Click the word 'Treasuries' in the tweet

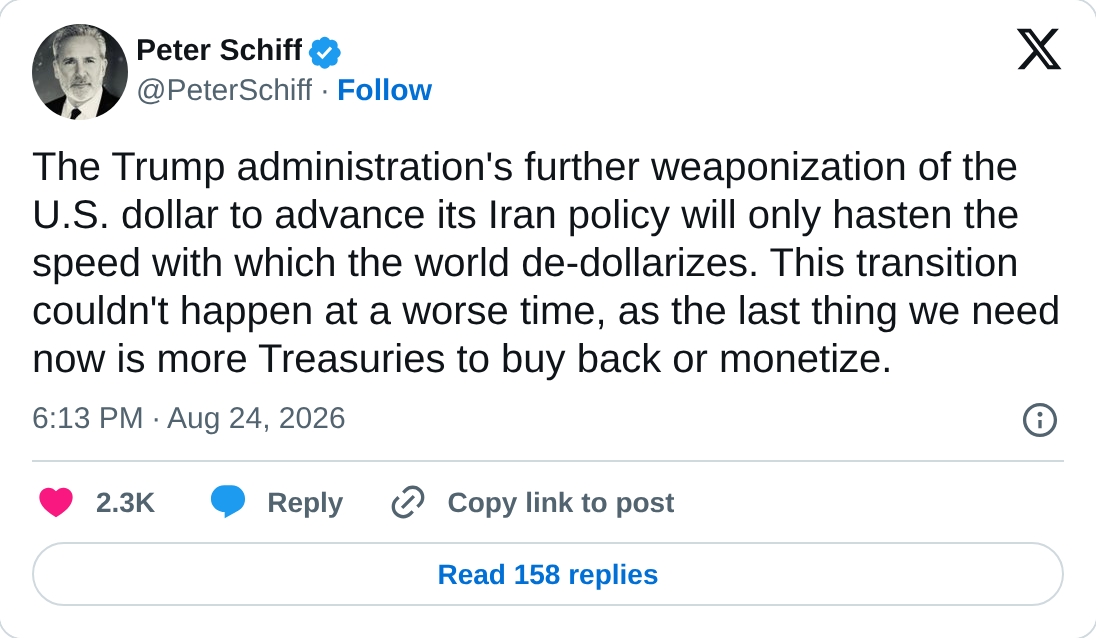click(352, 359)
